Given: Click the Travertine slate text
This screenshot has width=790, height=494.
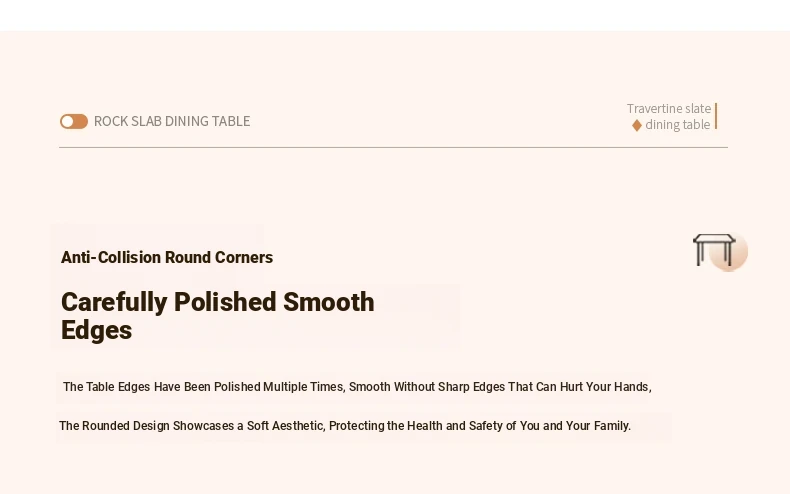Looking at the screenshot, I should [669, 108].
